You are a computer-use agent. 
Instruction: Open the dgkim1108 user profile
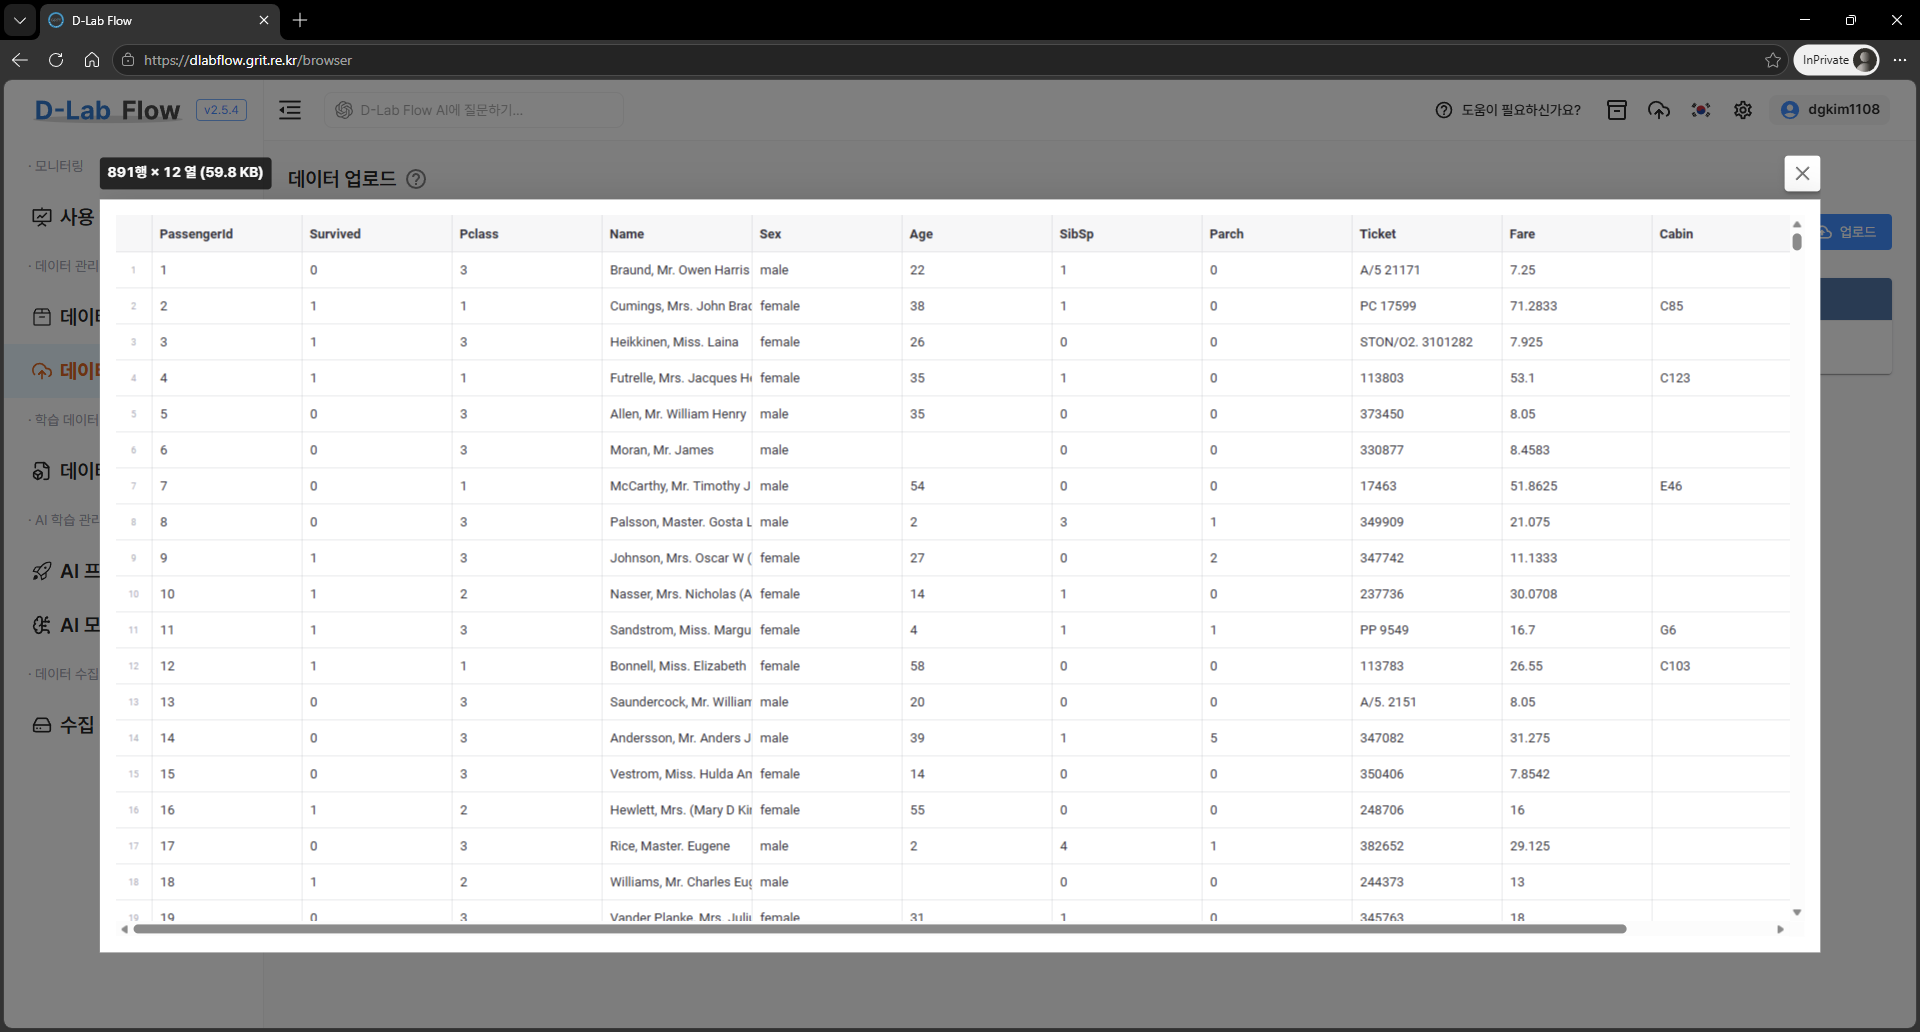(x=1830, y=110)
